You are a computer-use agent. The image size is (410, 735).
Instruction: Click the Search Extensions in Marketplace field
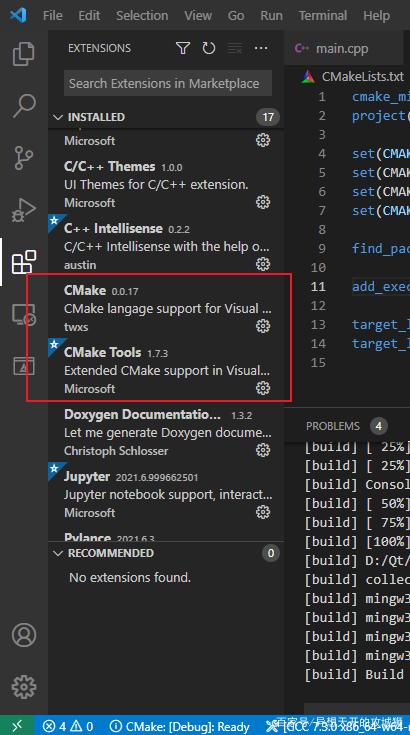tap(168, 83)
